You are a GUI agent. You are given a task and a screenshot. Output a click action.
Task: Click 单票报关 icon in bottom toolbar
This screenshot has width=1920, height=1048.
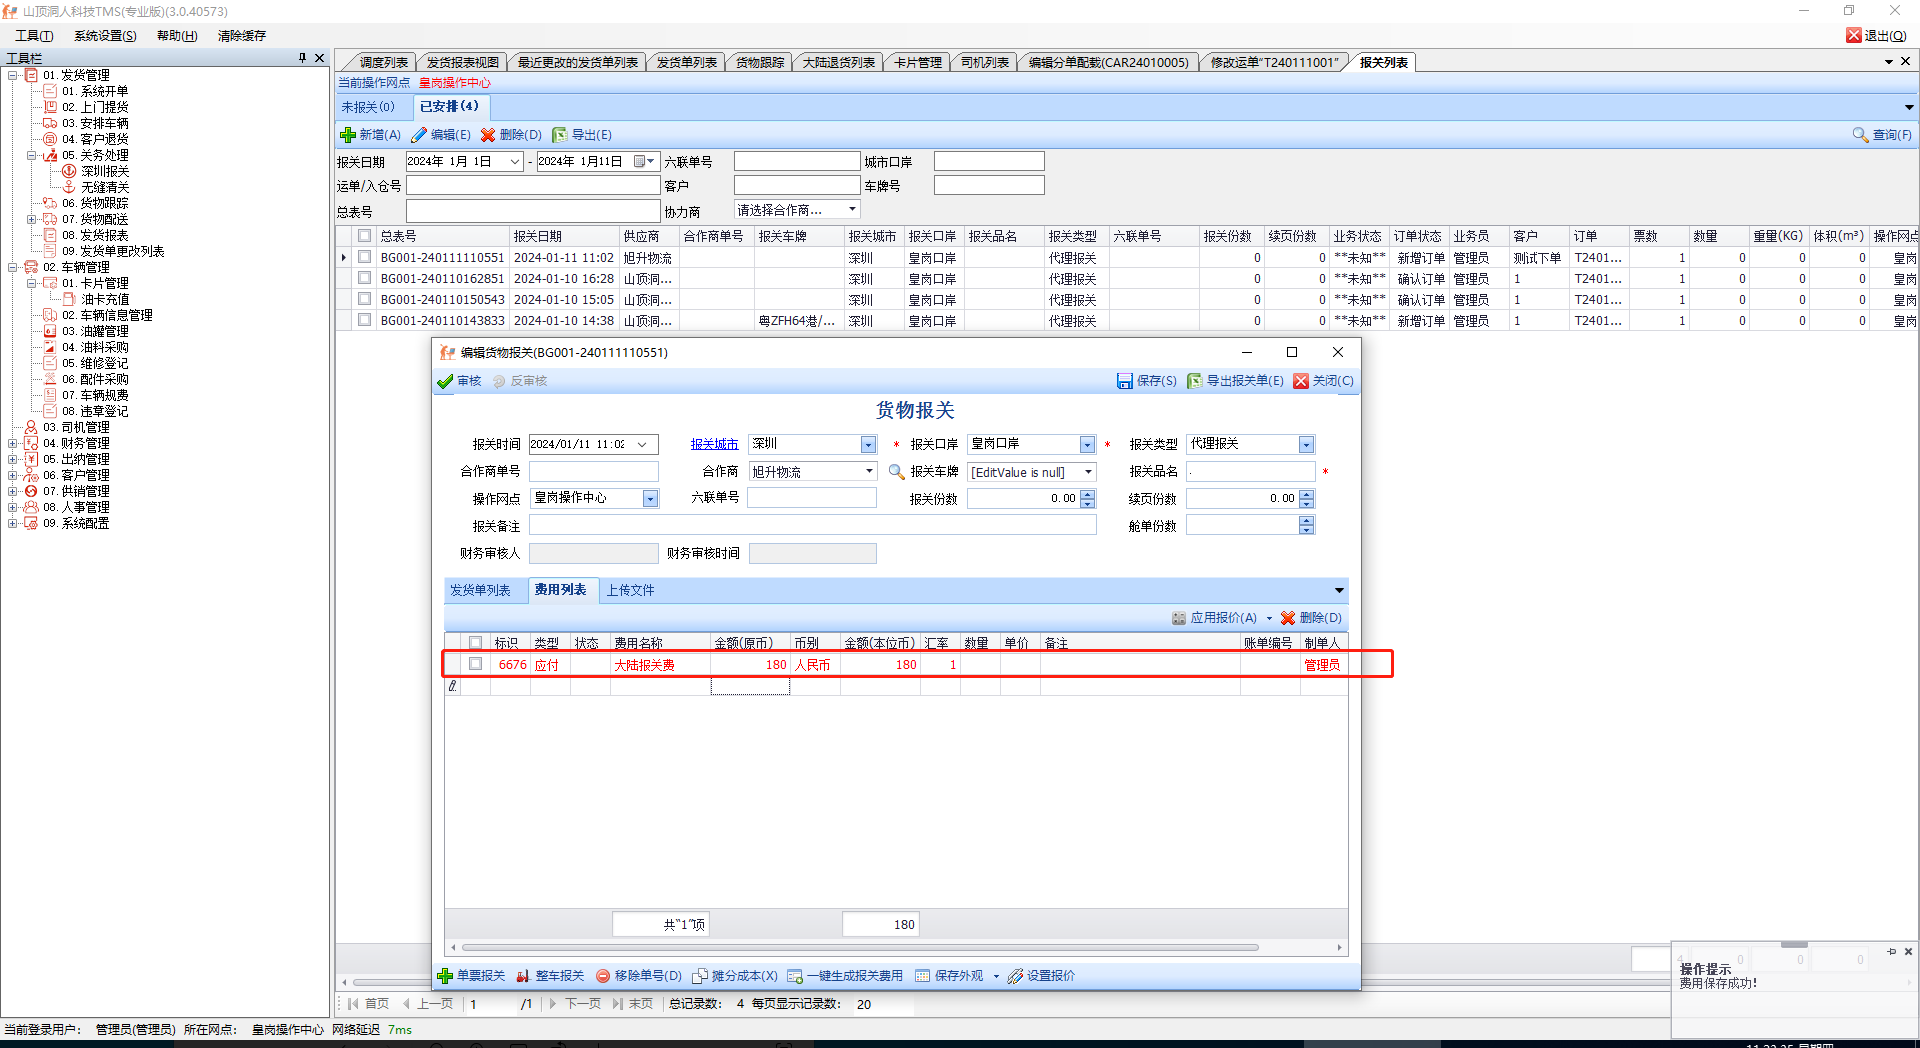click(446, 976)
